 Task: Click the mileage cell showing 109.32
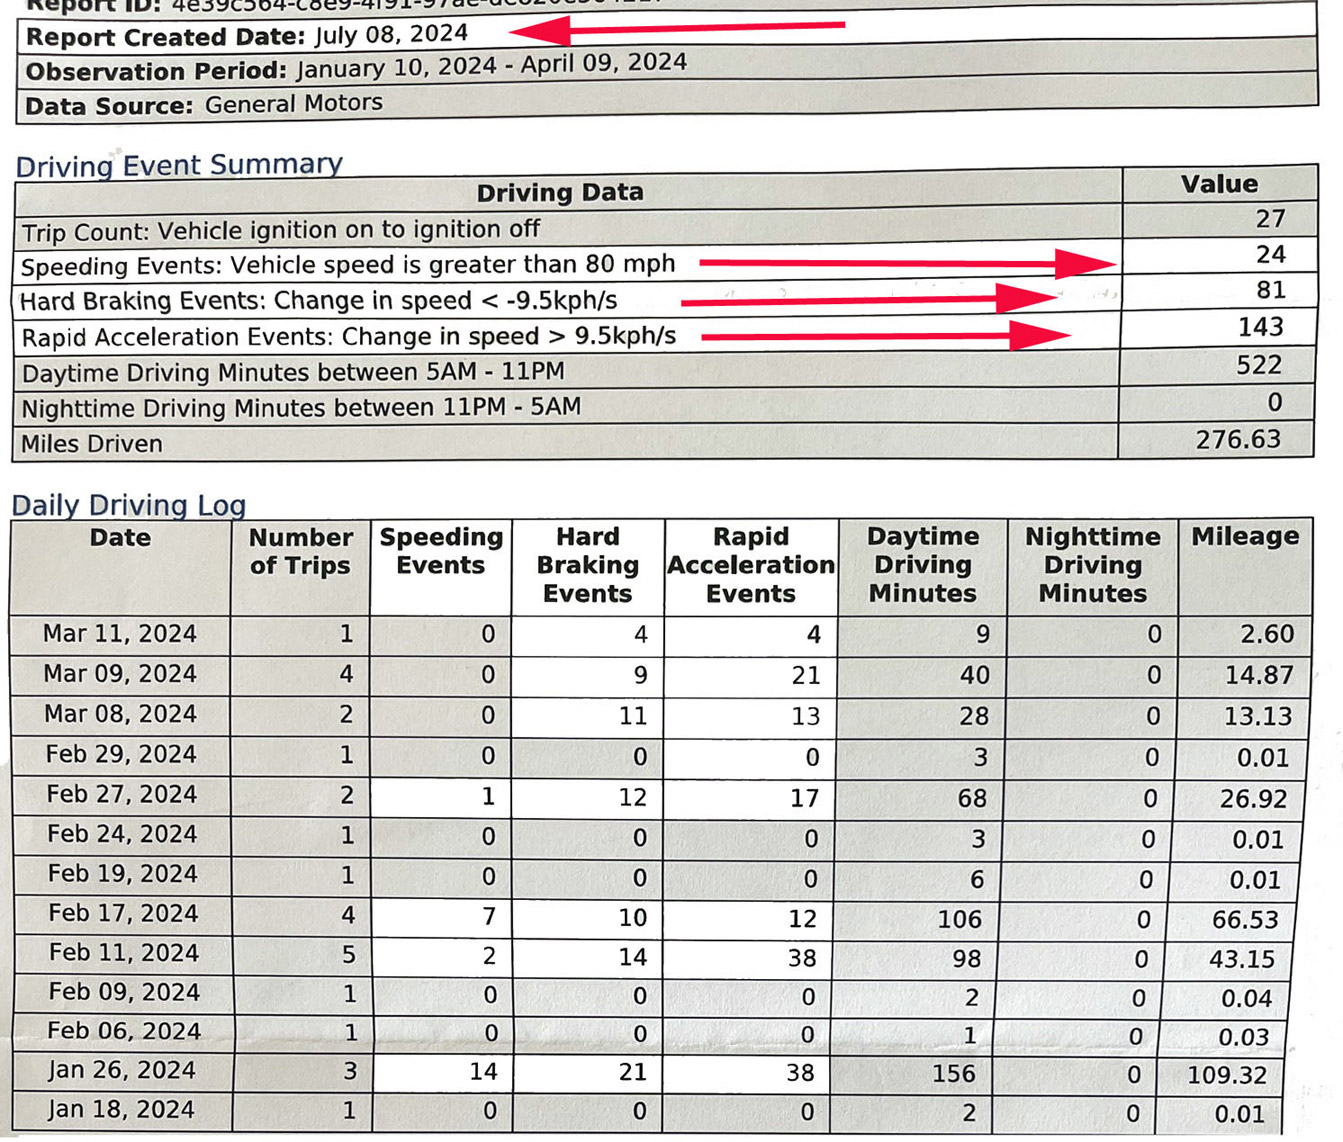1227,1075
